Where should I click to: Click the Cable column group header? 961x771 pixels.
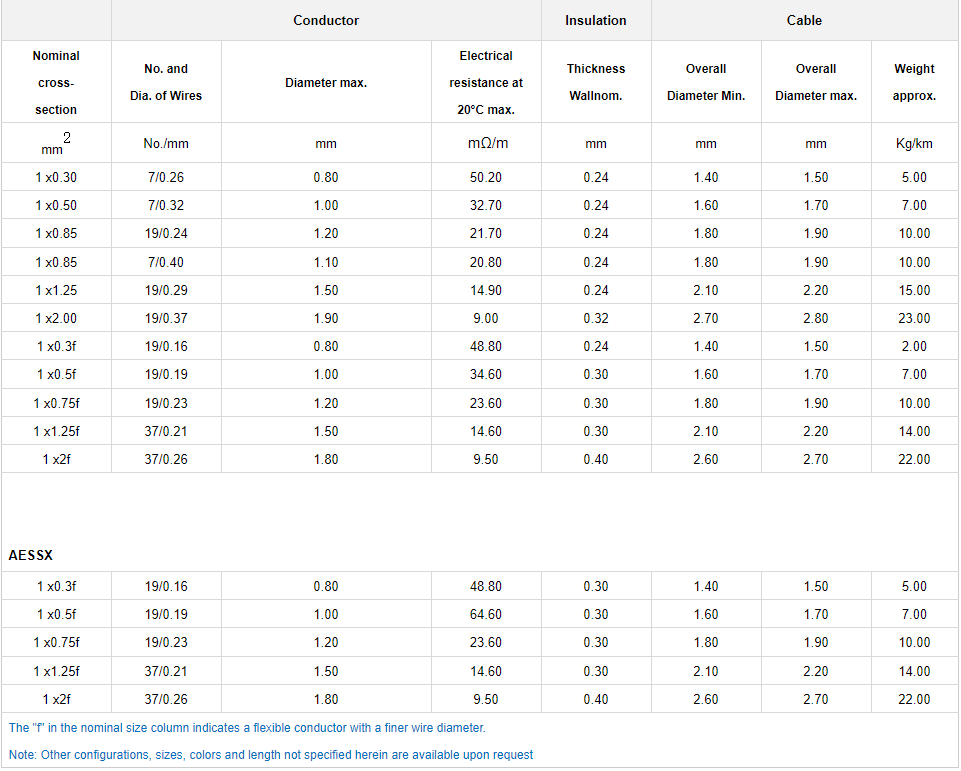804,20
